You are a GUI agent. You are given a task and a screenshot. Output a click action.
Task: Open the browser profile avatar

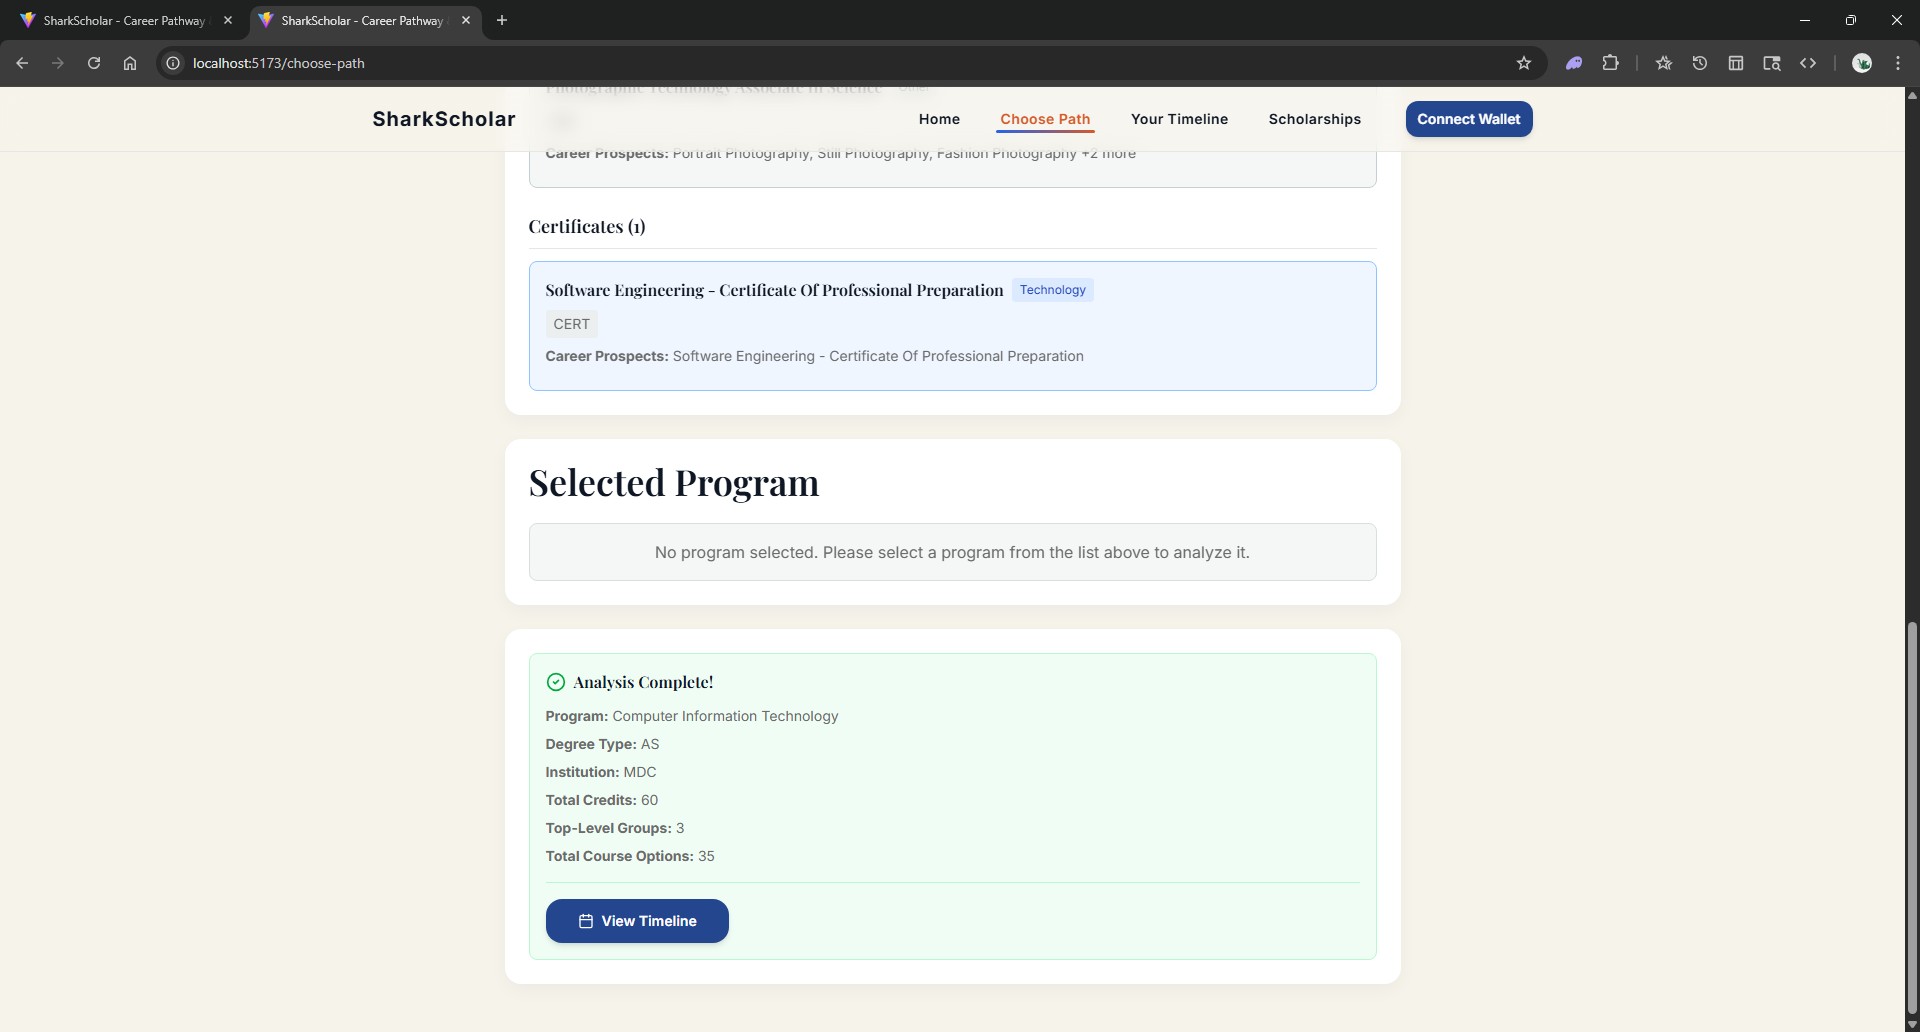pyautogui.click(x=1862, y=63)
